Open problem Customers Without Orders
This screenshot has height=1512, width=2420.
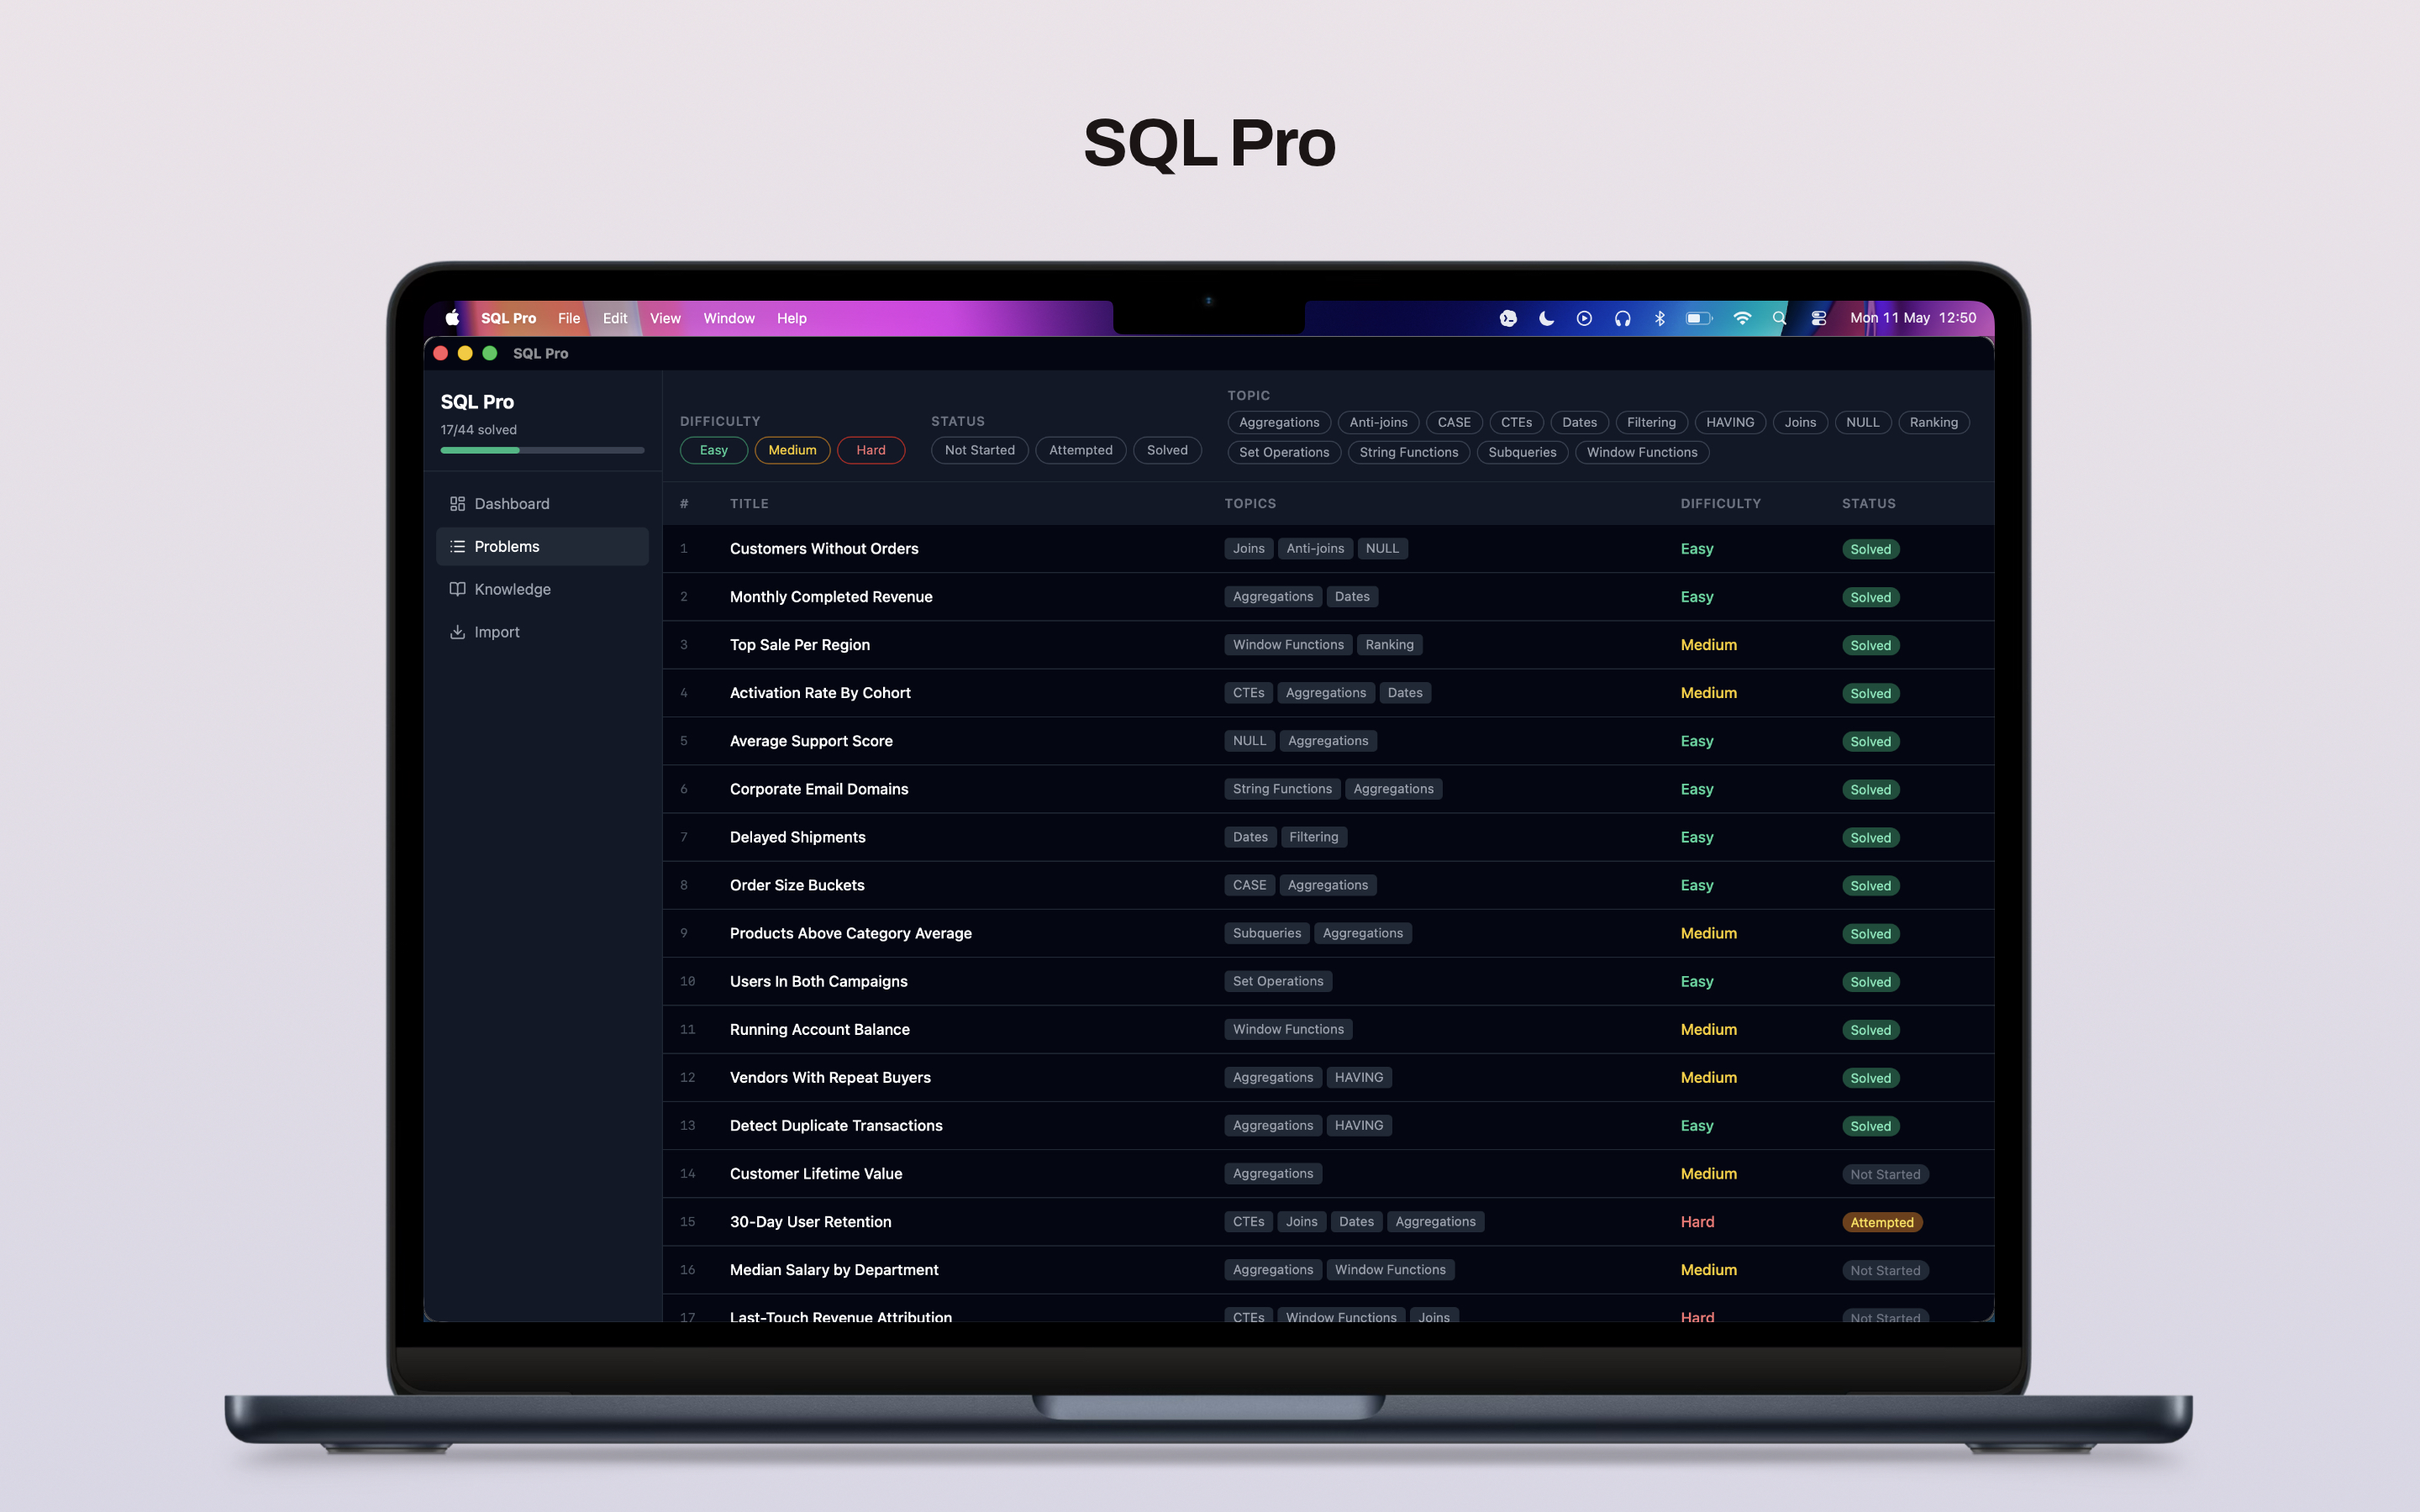1328,549
